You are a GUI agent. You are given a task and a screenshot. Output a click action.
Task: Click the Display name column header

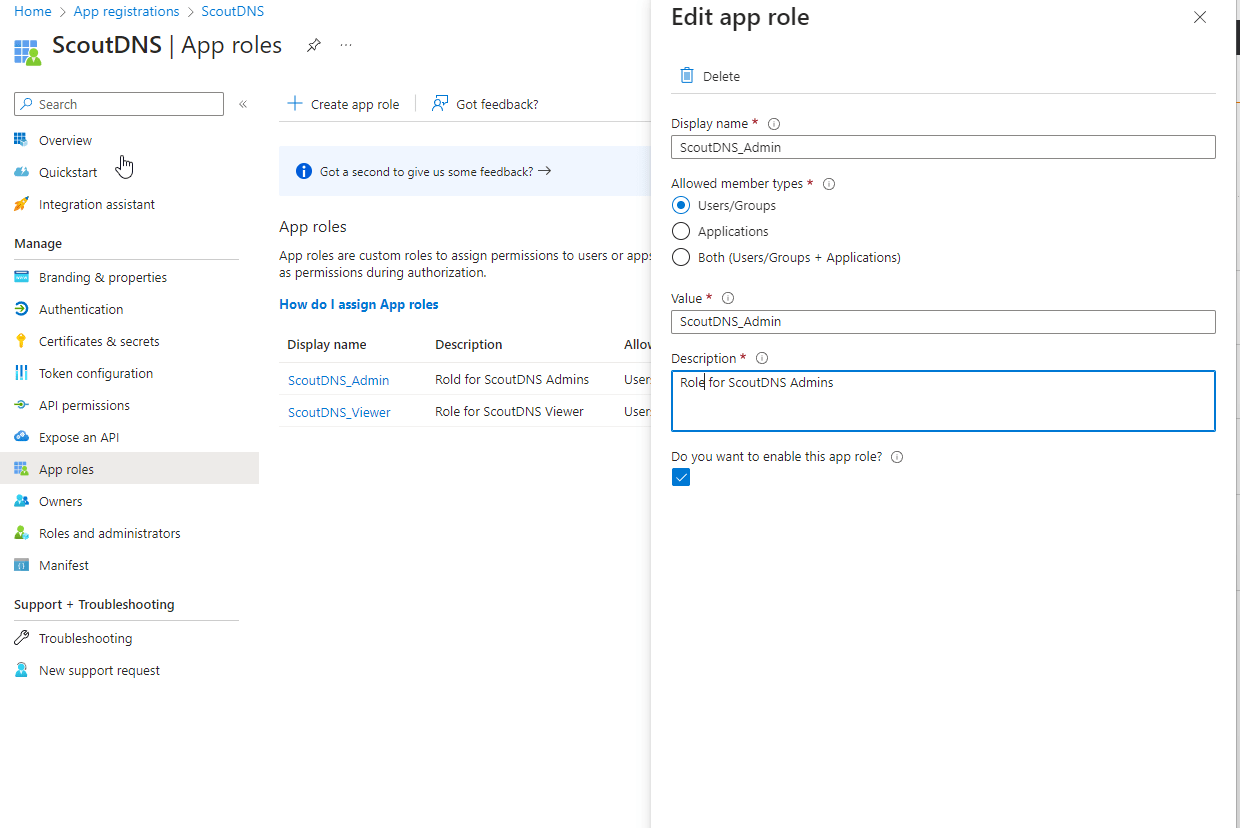327,344
